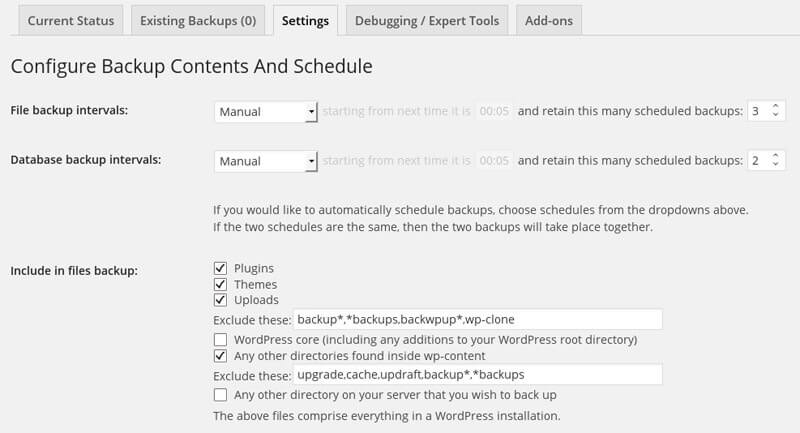Enable the WordPress core checkbox

point(220,339)
